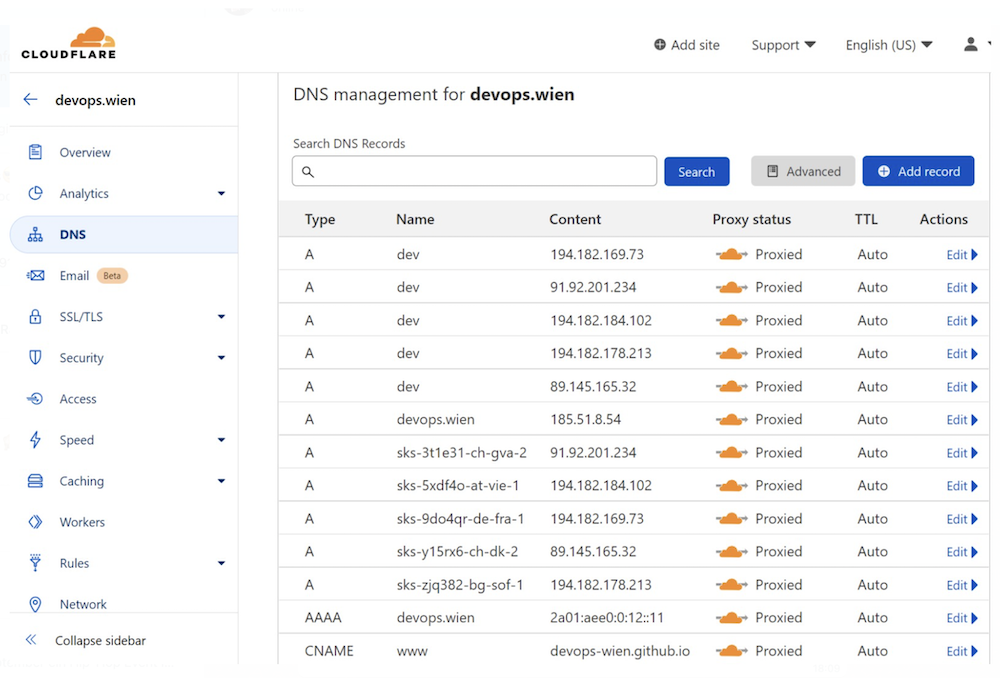Toggle proxy cloud for sks-3t1e31-ch-gva-2
1000x678 pixels.
(732, 453)
